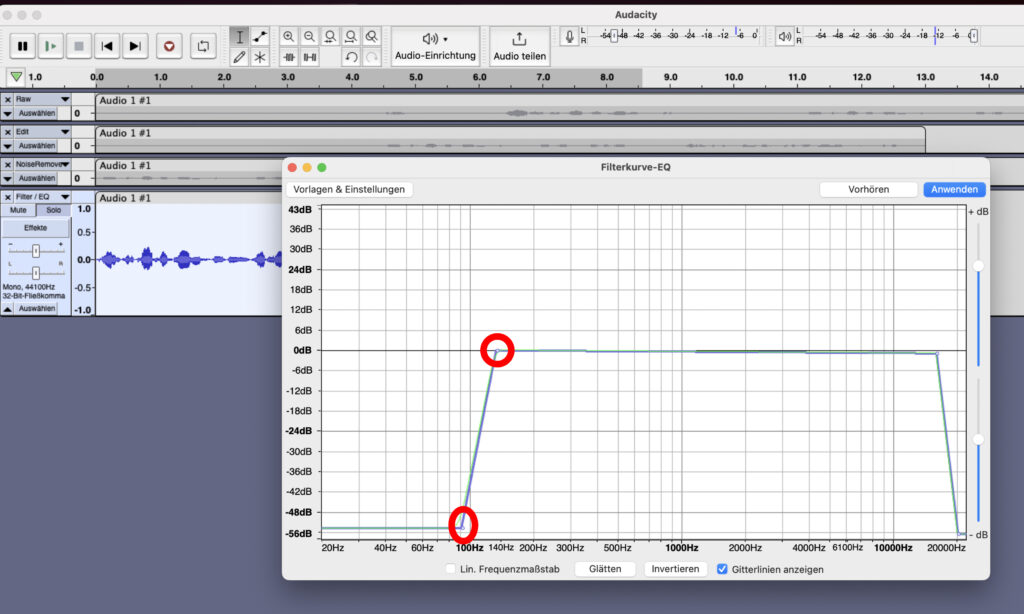Select the Draw (pencil) tool

point(240,57)
